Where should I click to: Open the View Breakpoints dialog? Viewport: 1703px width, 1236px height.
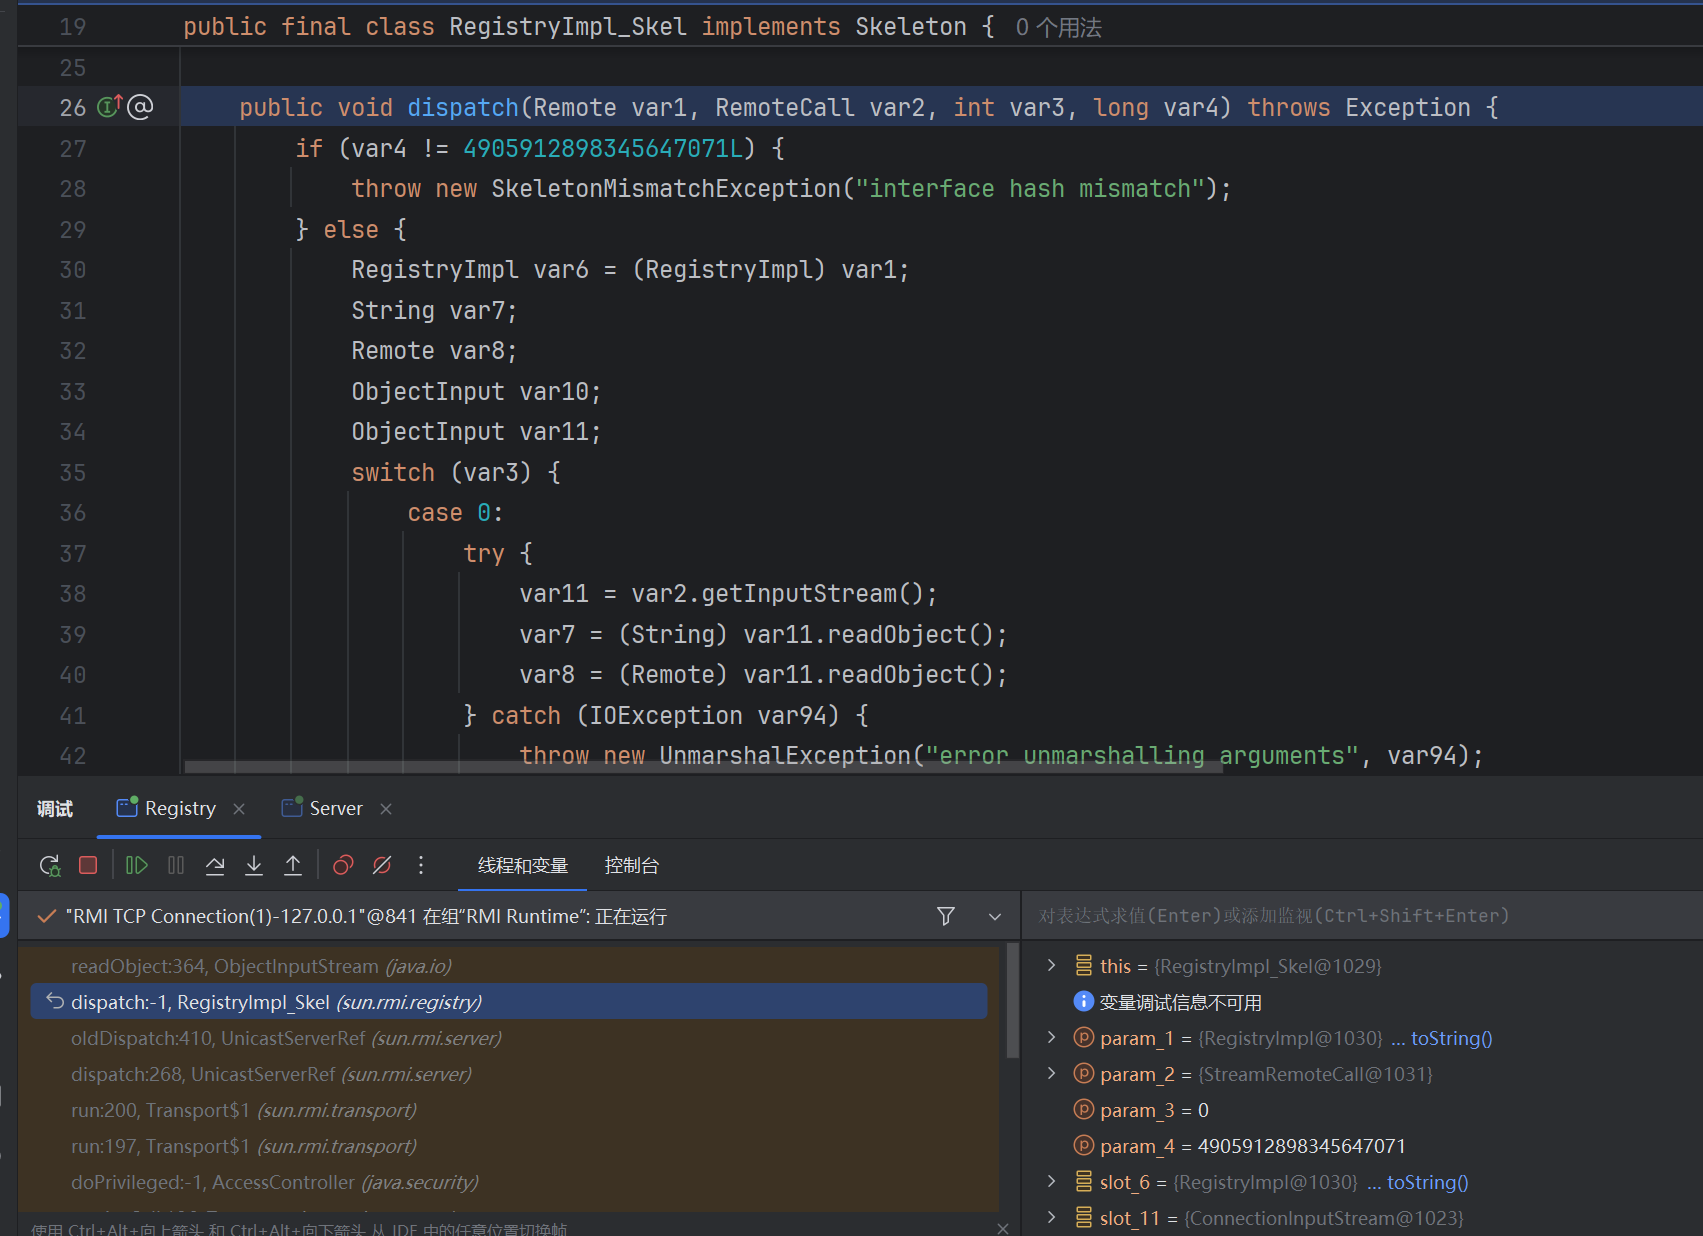point(343,865)
